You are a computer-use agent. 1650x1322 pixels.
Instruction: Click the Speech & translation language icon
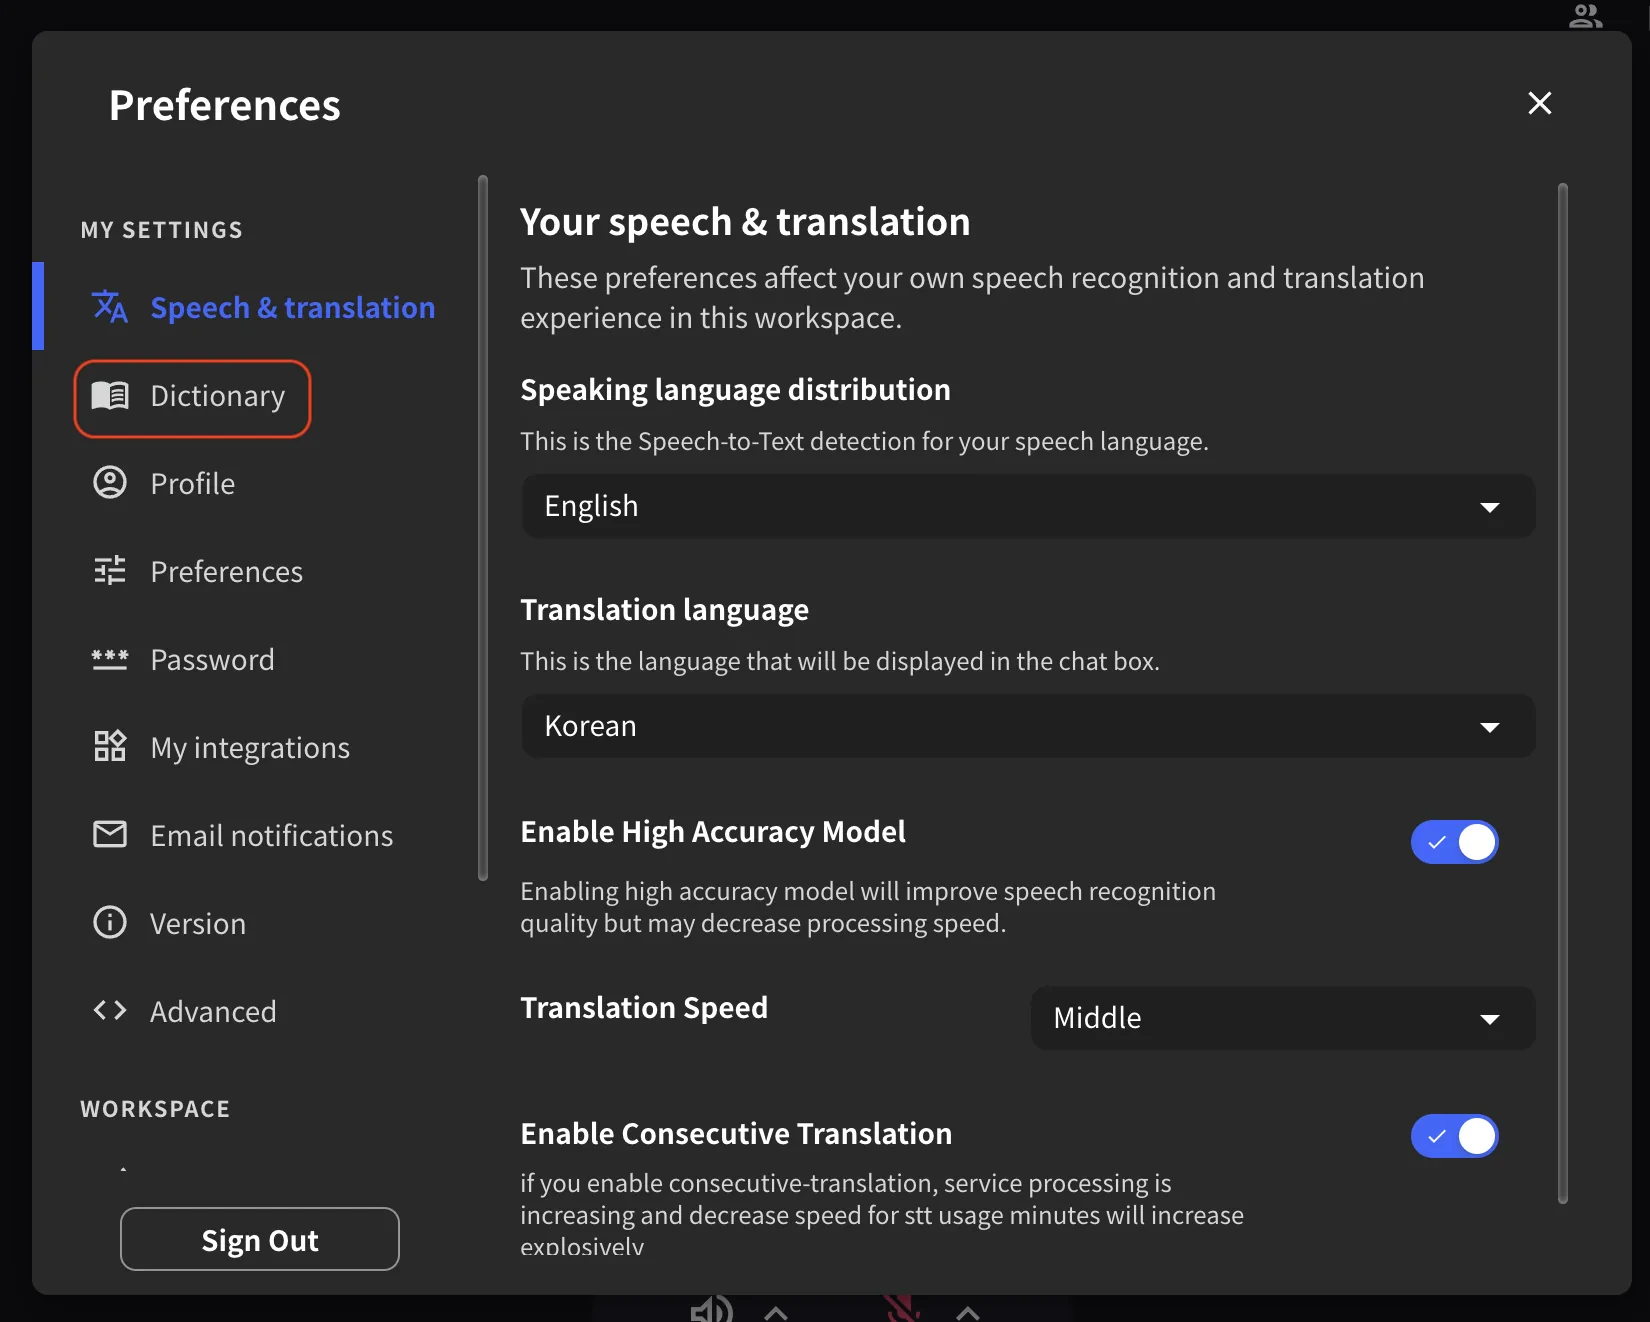coord(109,307)
